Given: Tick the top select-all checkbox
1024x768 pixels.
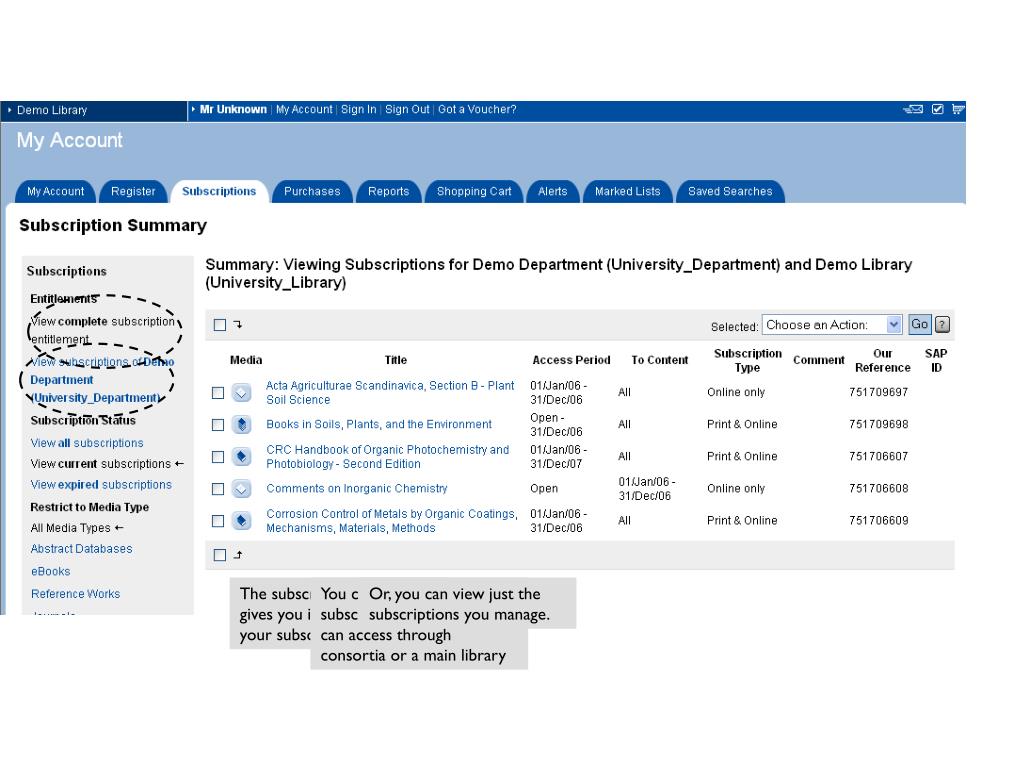Looking at the screenshot, I should 219,325.
